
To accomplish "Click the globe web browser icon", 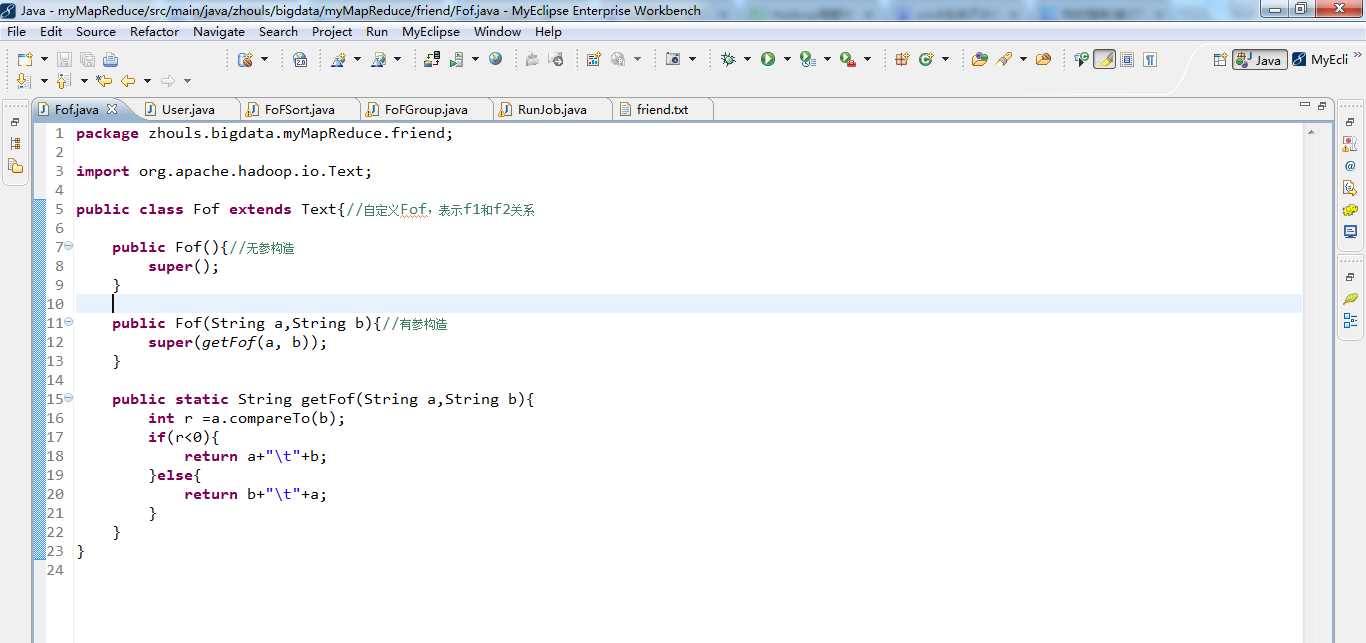I will click(495, 59).
